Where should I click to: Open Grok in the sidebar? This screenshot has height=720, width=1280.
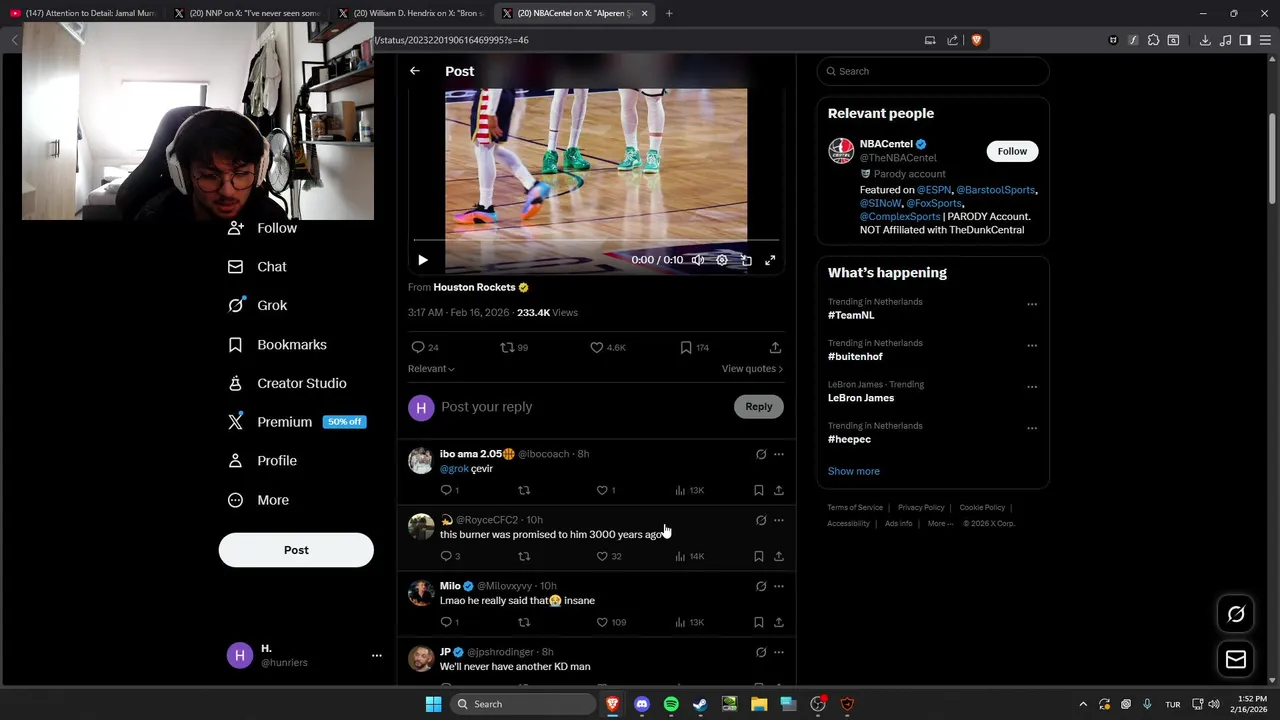point(258,306)
